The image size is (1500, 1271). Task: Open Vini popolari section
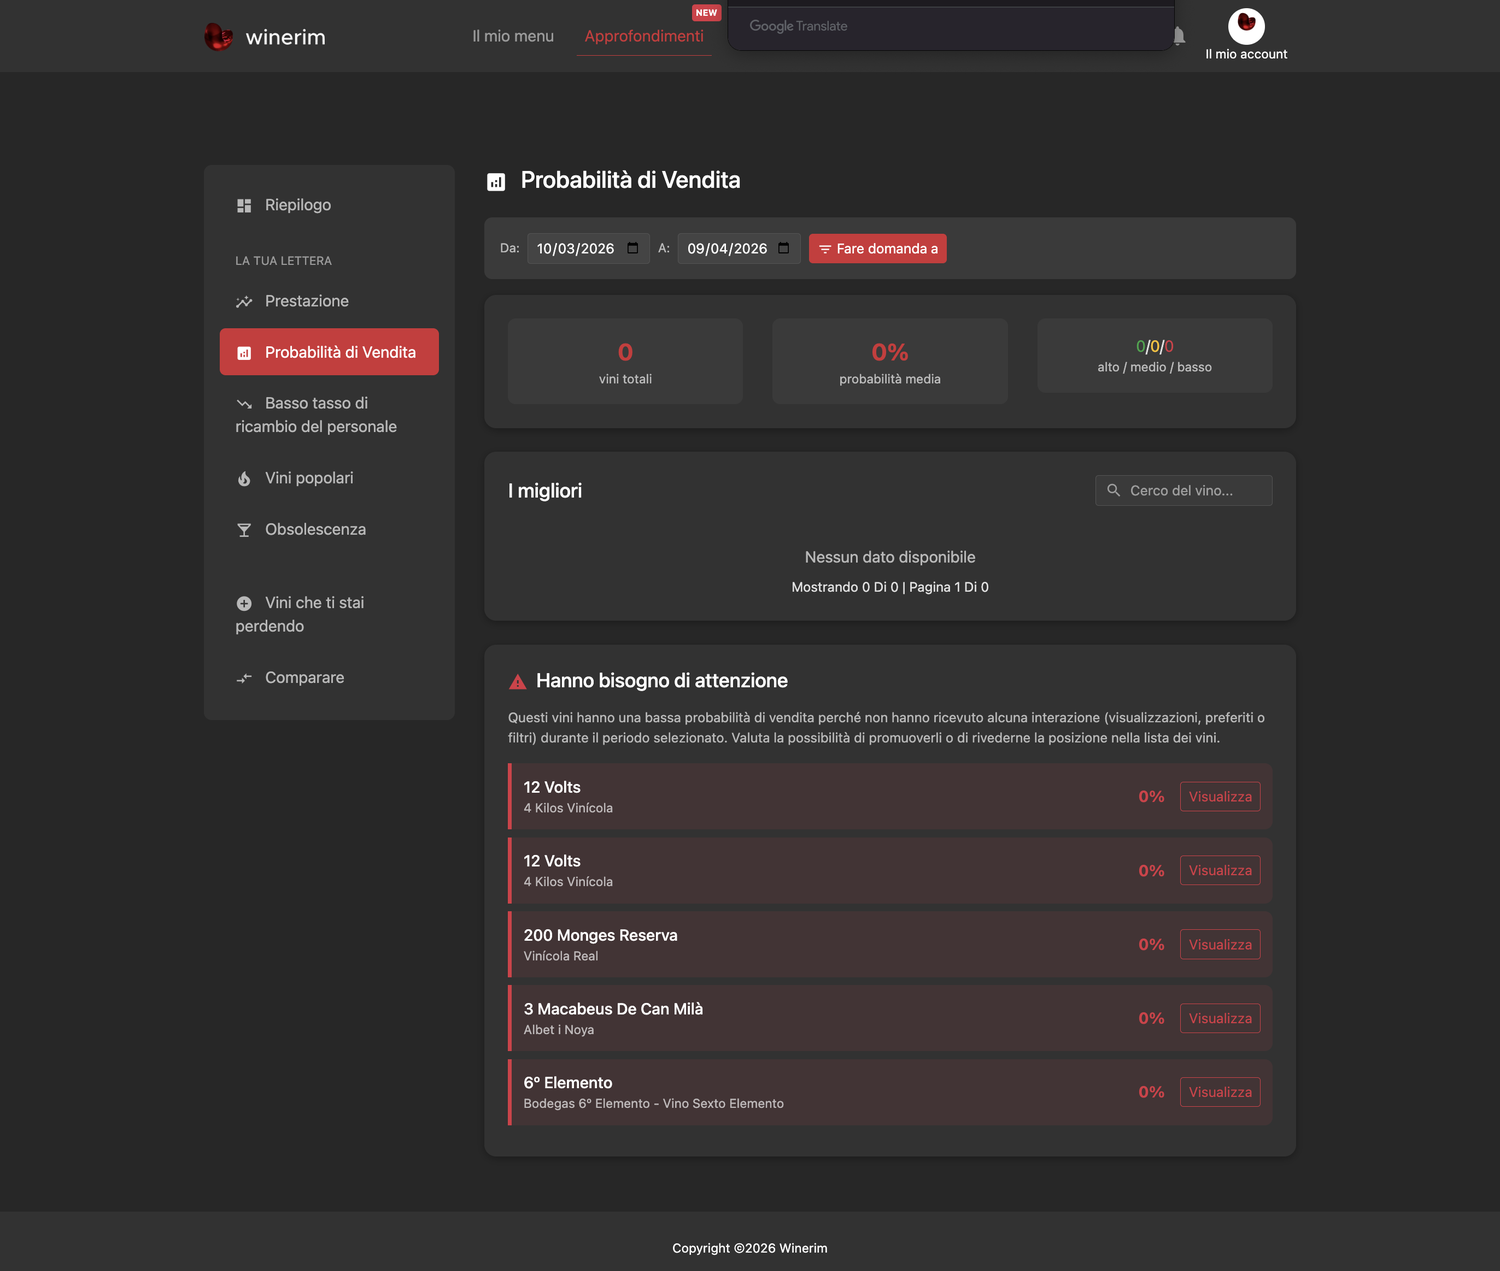coord(329,478)
